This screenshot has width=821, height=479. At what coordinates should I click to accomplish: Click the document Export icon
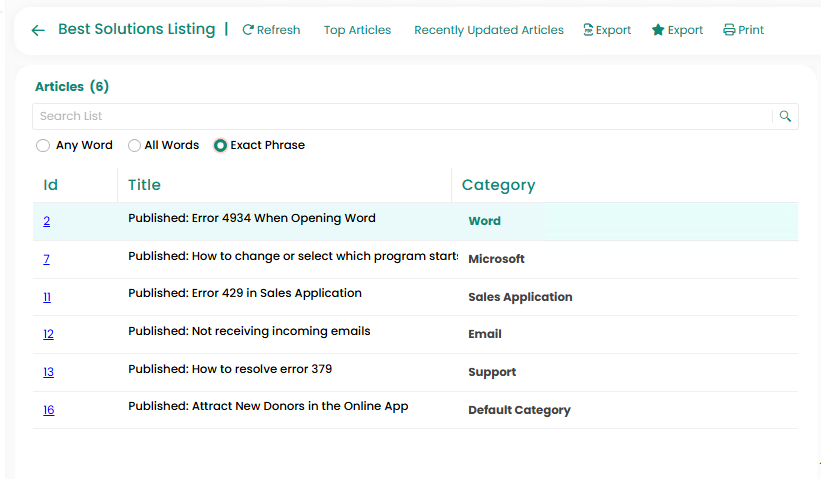point(588,30)
